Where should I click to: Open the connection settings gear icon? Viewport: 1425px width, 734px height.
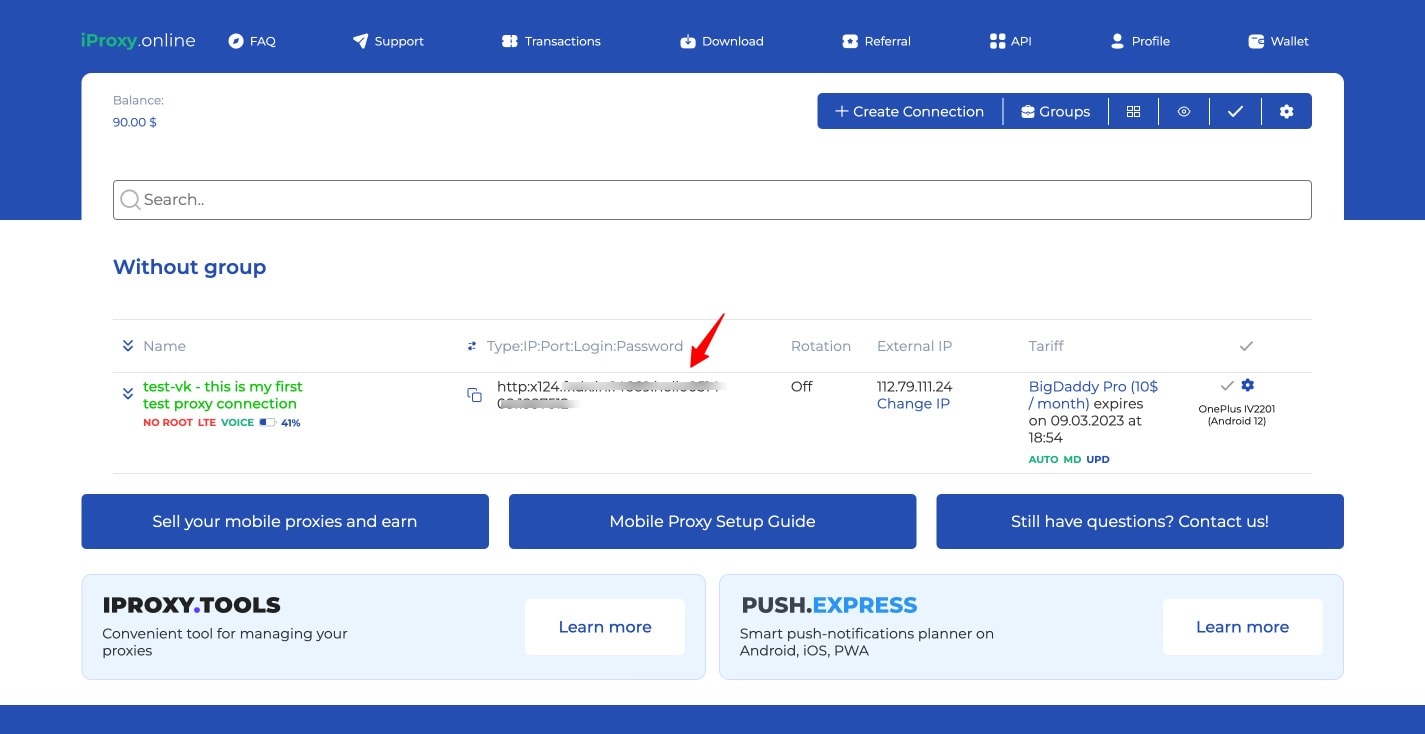click(x=1247, y=386)
